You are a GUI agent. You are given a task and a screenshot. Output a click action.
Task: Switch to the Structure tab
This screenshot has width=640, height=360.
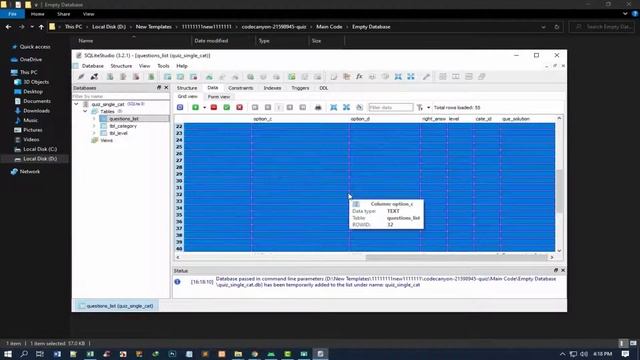(187, 88)
